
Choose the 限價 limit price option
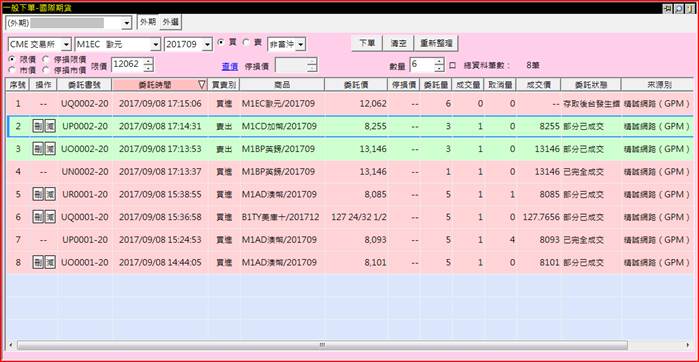(12, 59)
